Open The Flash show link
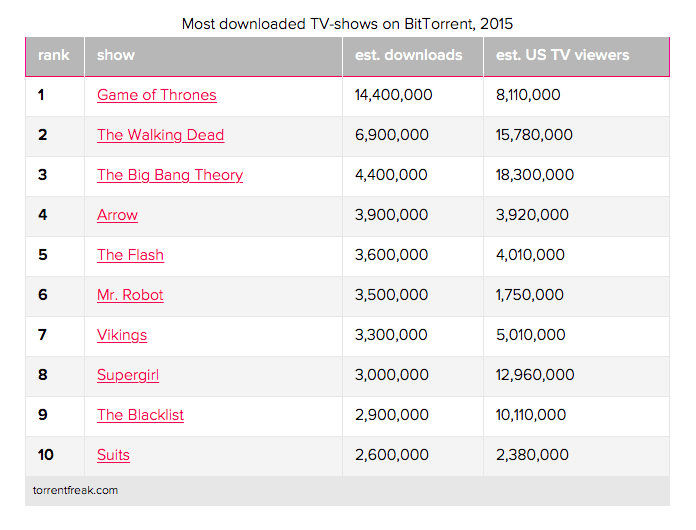Screen dimensions: 696x530 (x=130, y=255)
